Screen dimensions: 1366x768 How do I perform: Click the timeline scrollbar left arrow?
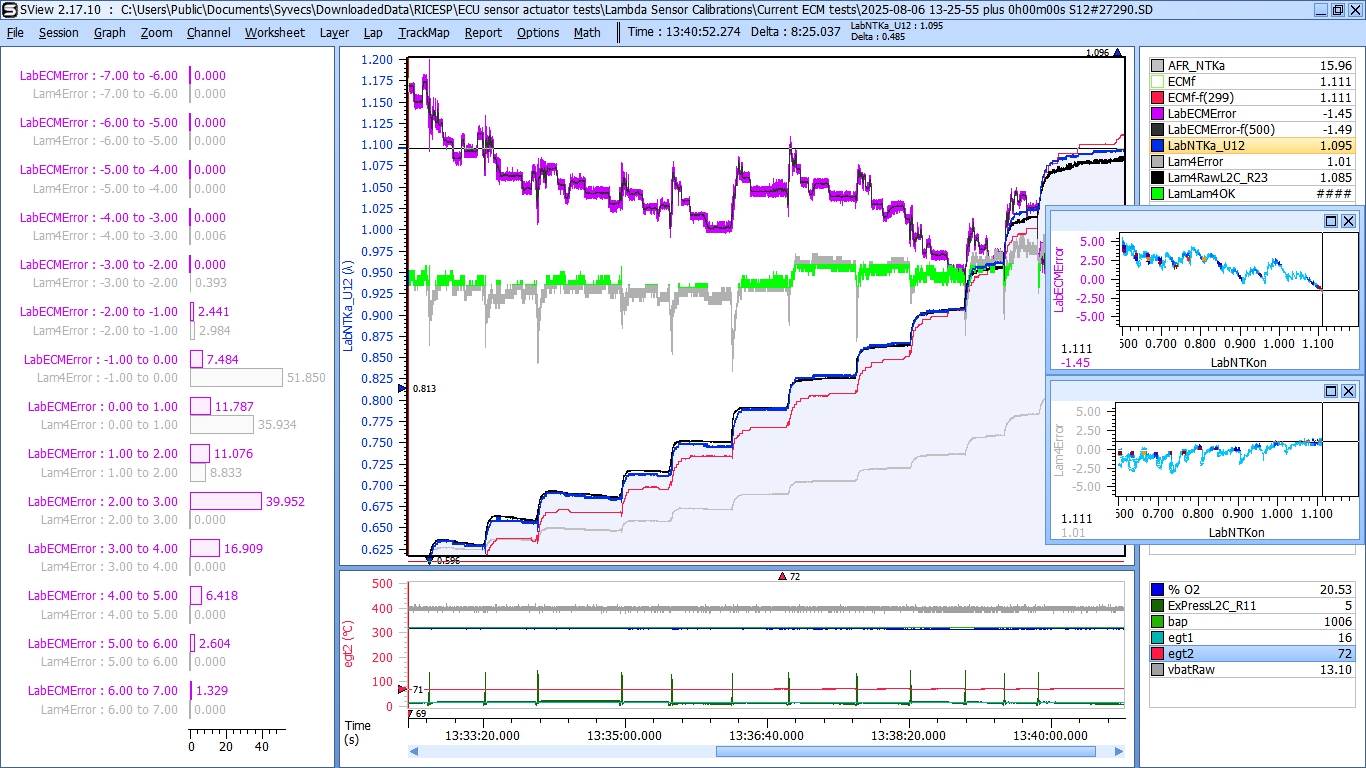click(415, 751)
